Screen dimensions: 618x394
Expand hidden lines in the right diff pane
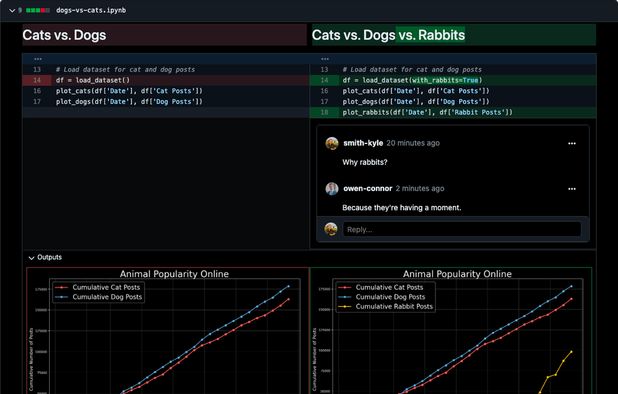[325, 59]
